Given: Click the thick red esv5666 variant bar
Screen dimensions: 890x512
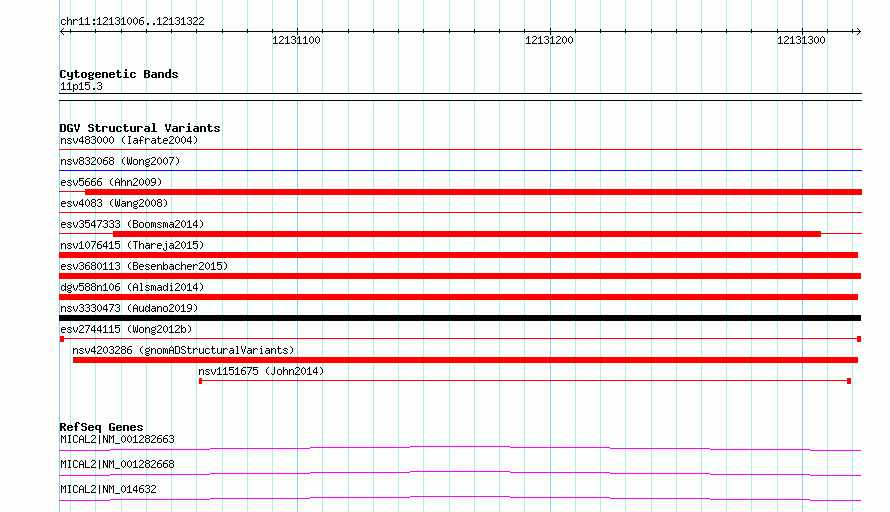Looking at the screenshot, I should click(473, 192).
